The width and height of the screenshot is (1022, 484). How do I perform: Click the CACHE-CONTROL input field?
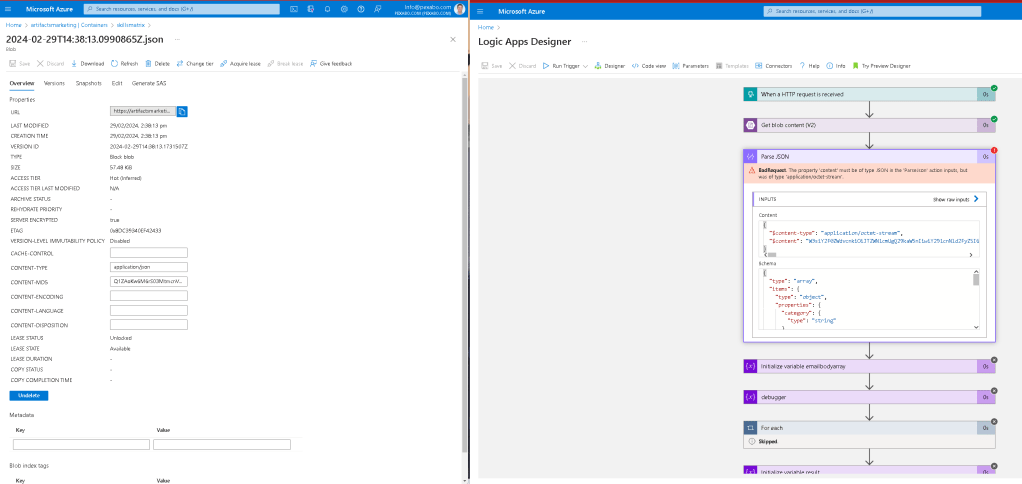(x=149, y=253)
